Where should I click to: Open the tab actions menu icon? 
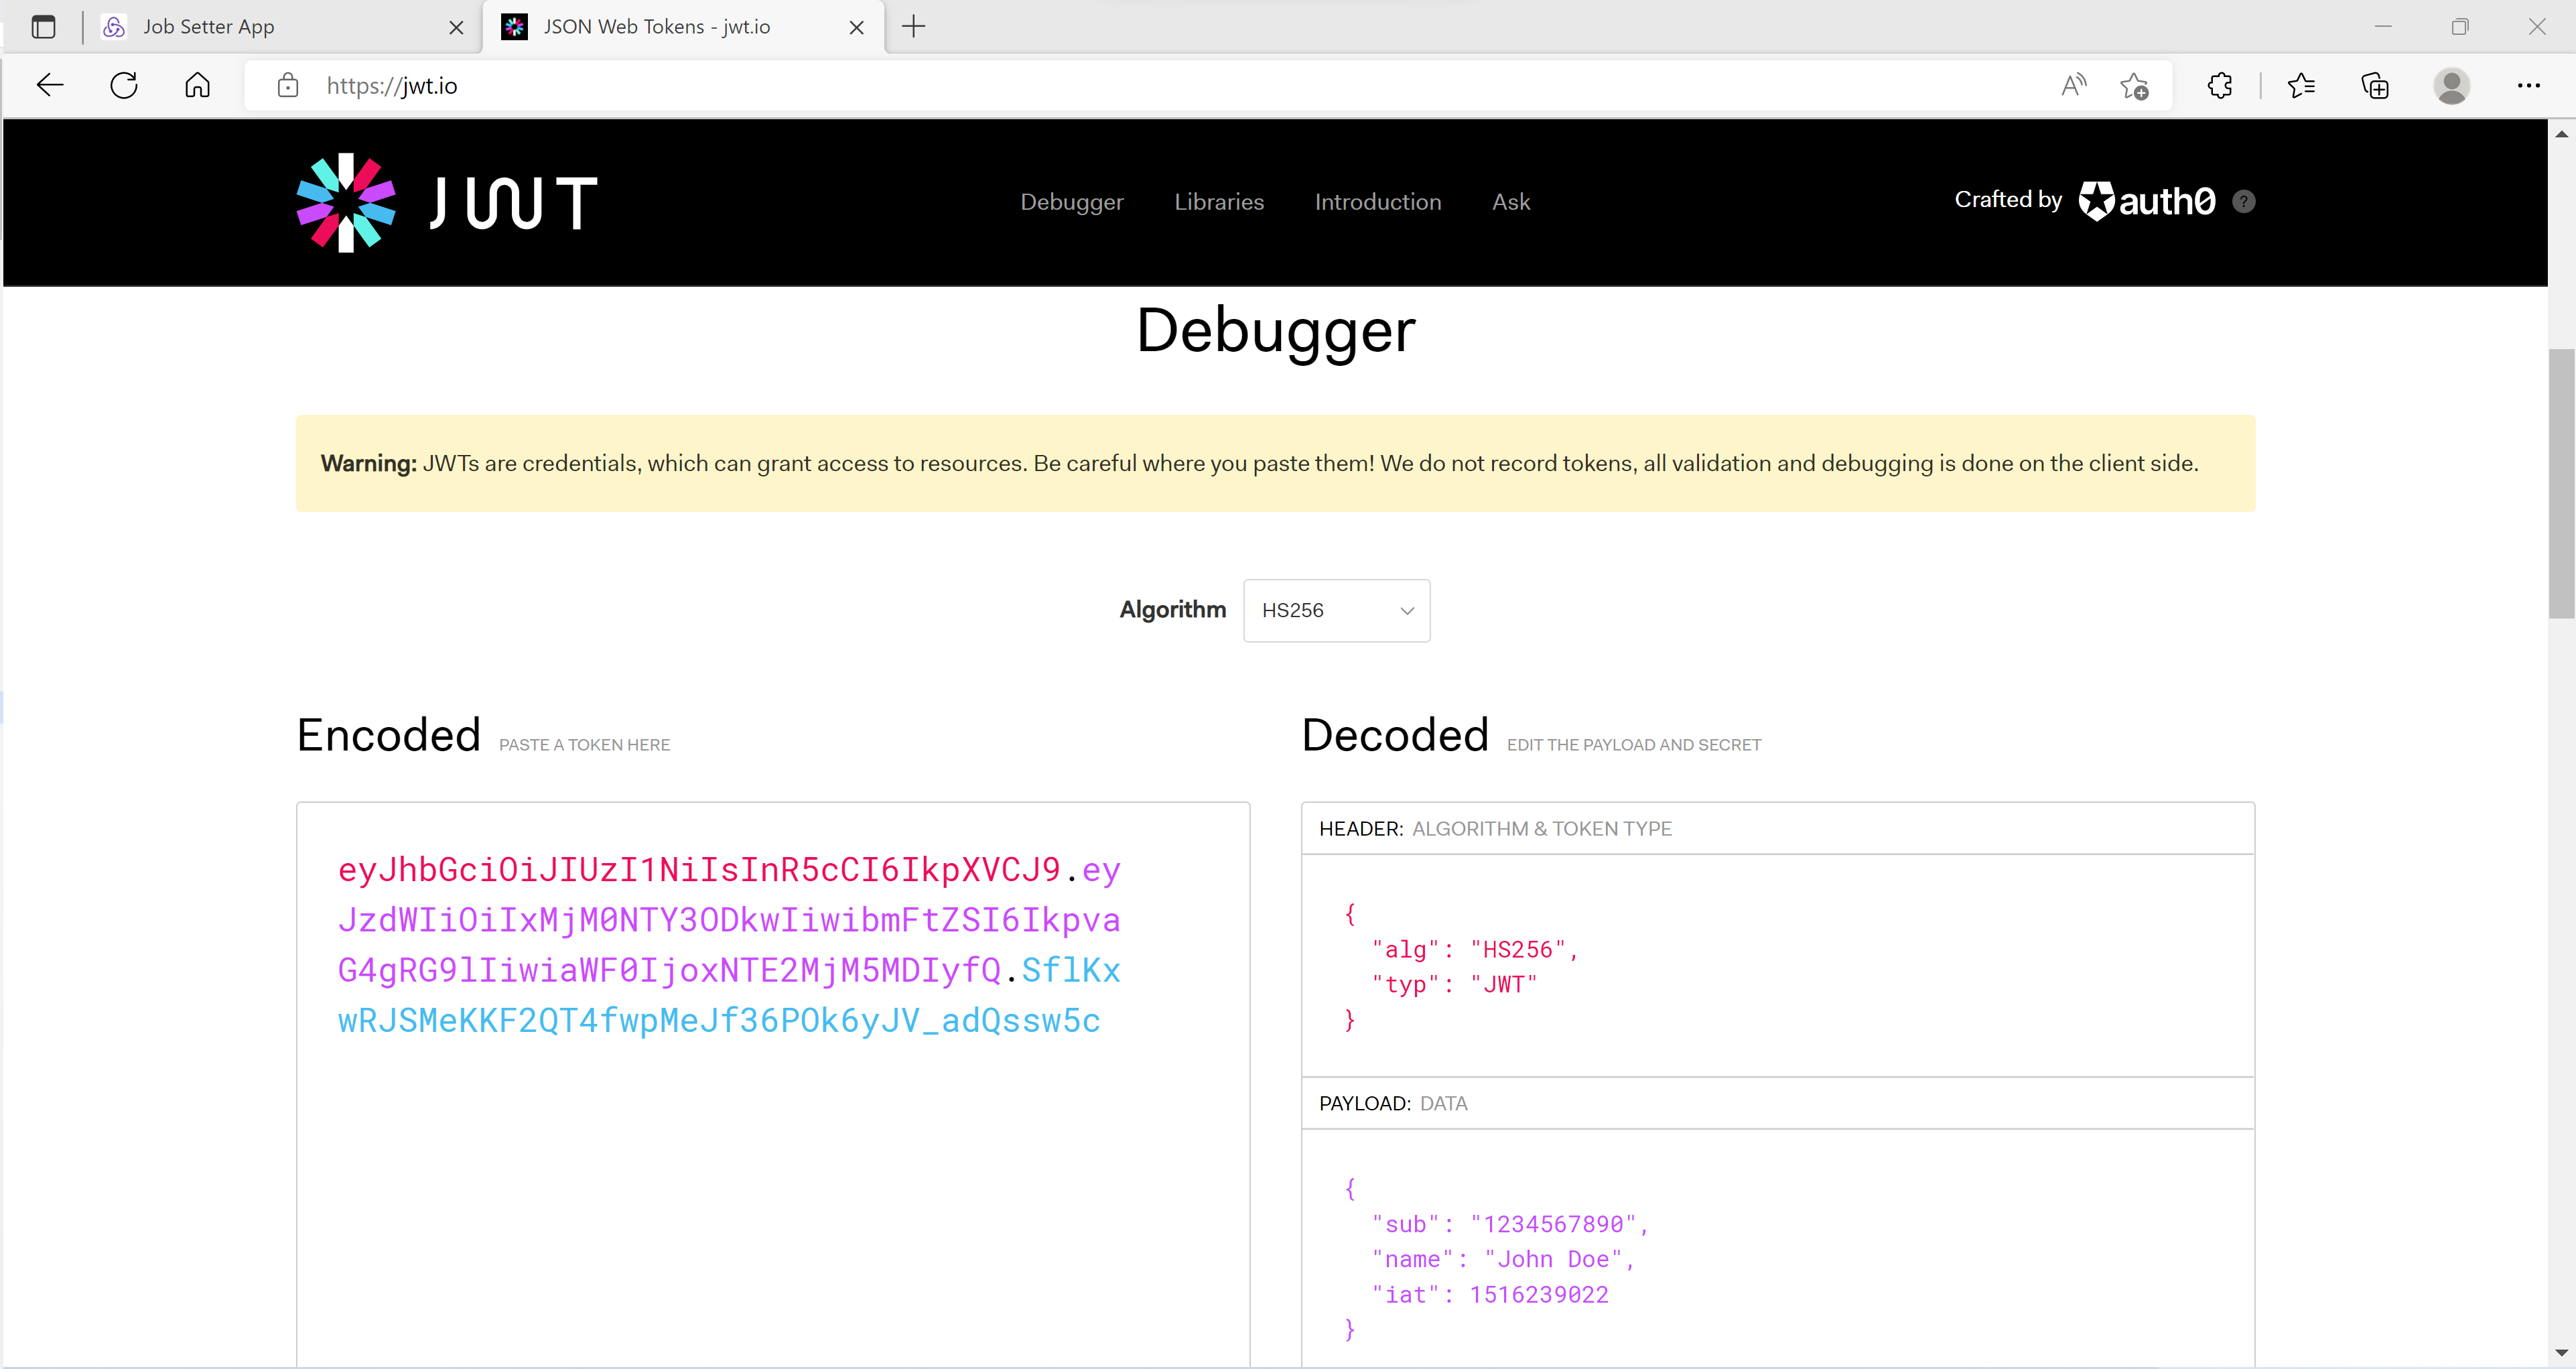[x=43, y=27]
